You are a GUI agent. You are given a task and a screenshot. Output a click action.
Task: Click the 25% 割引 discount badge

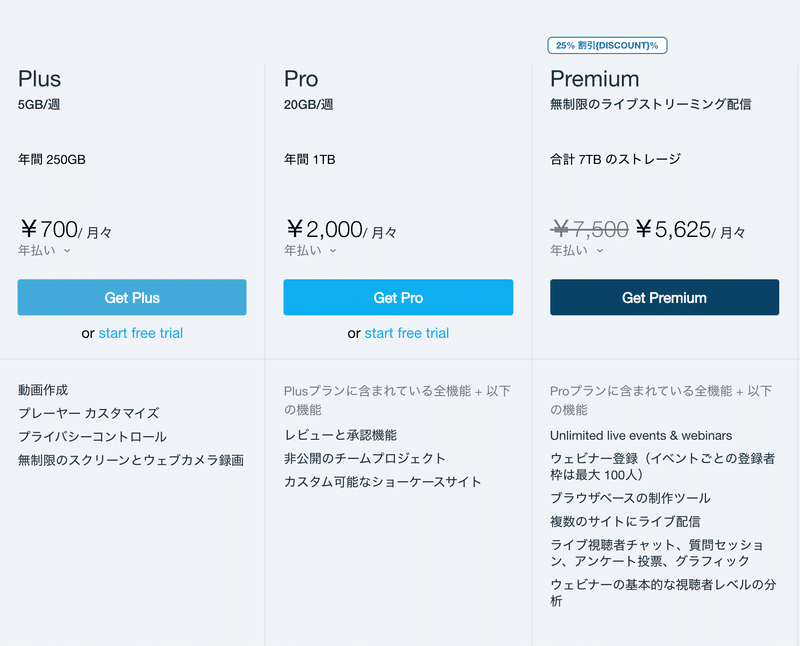click(x=607, y=45)
